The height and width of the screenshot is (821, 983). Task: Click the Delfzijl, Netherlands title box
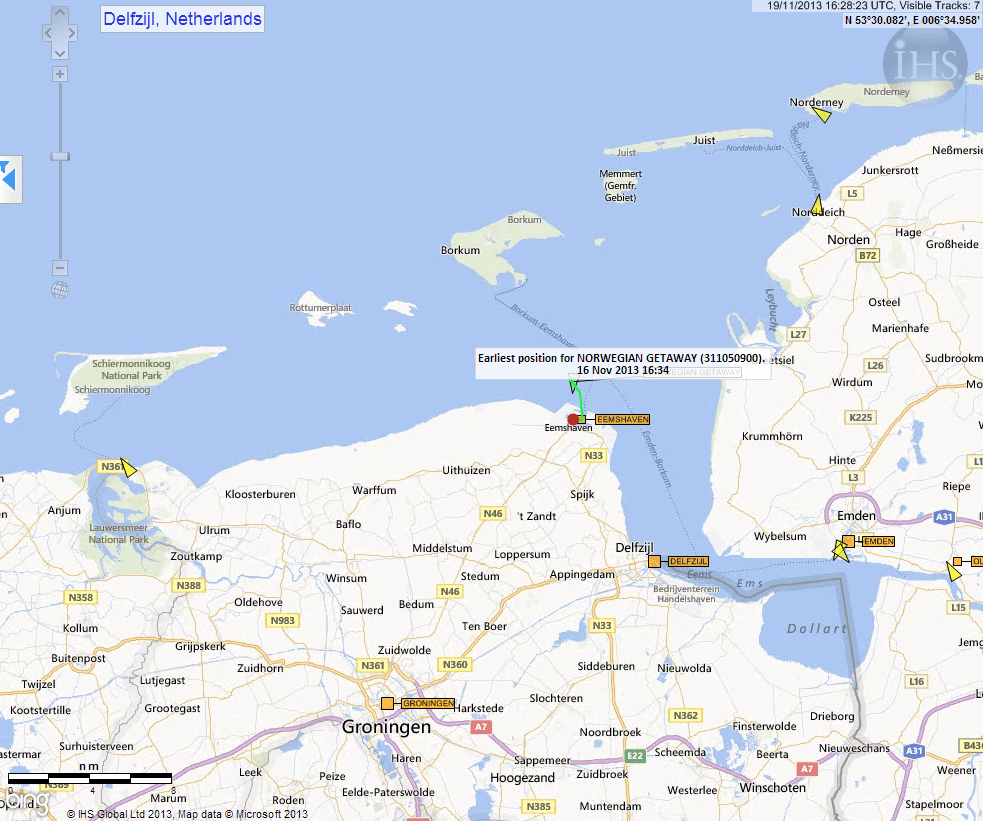[182, 19]
